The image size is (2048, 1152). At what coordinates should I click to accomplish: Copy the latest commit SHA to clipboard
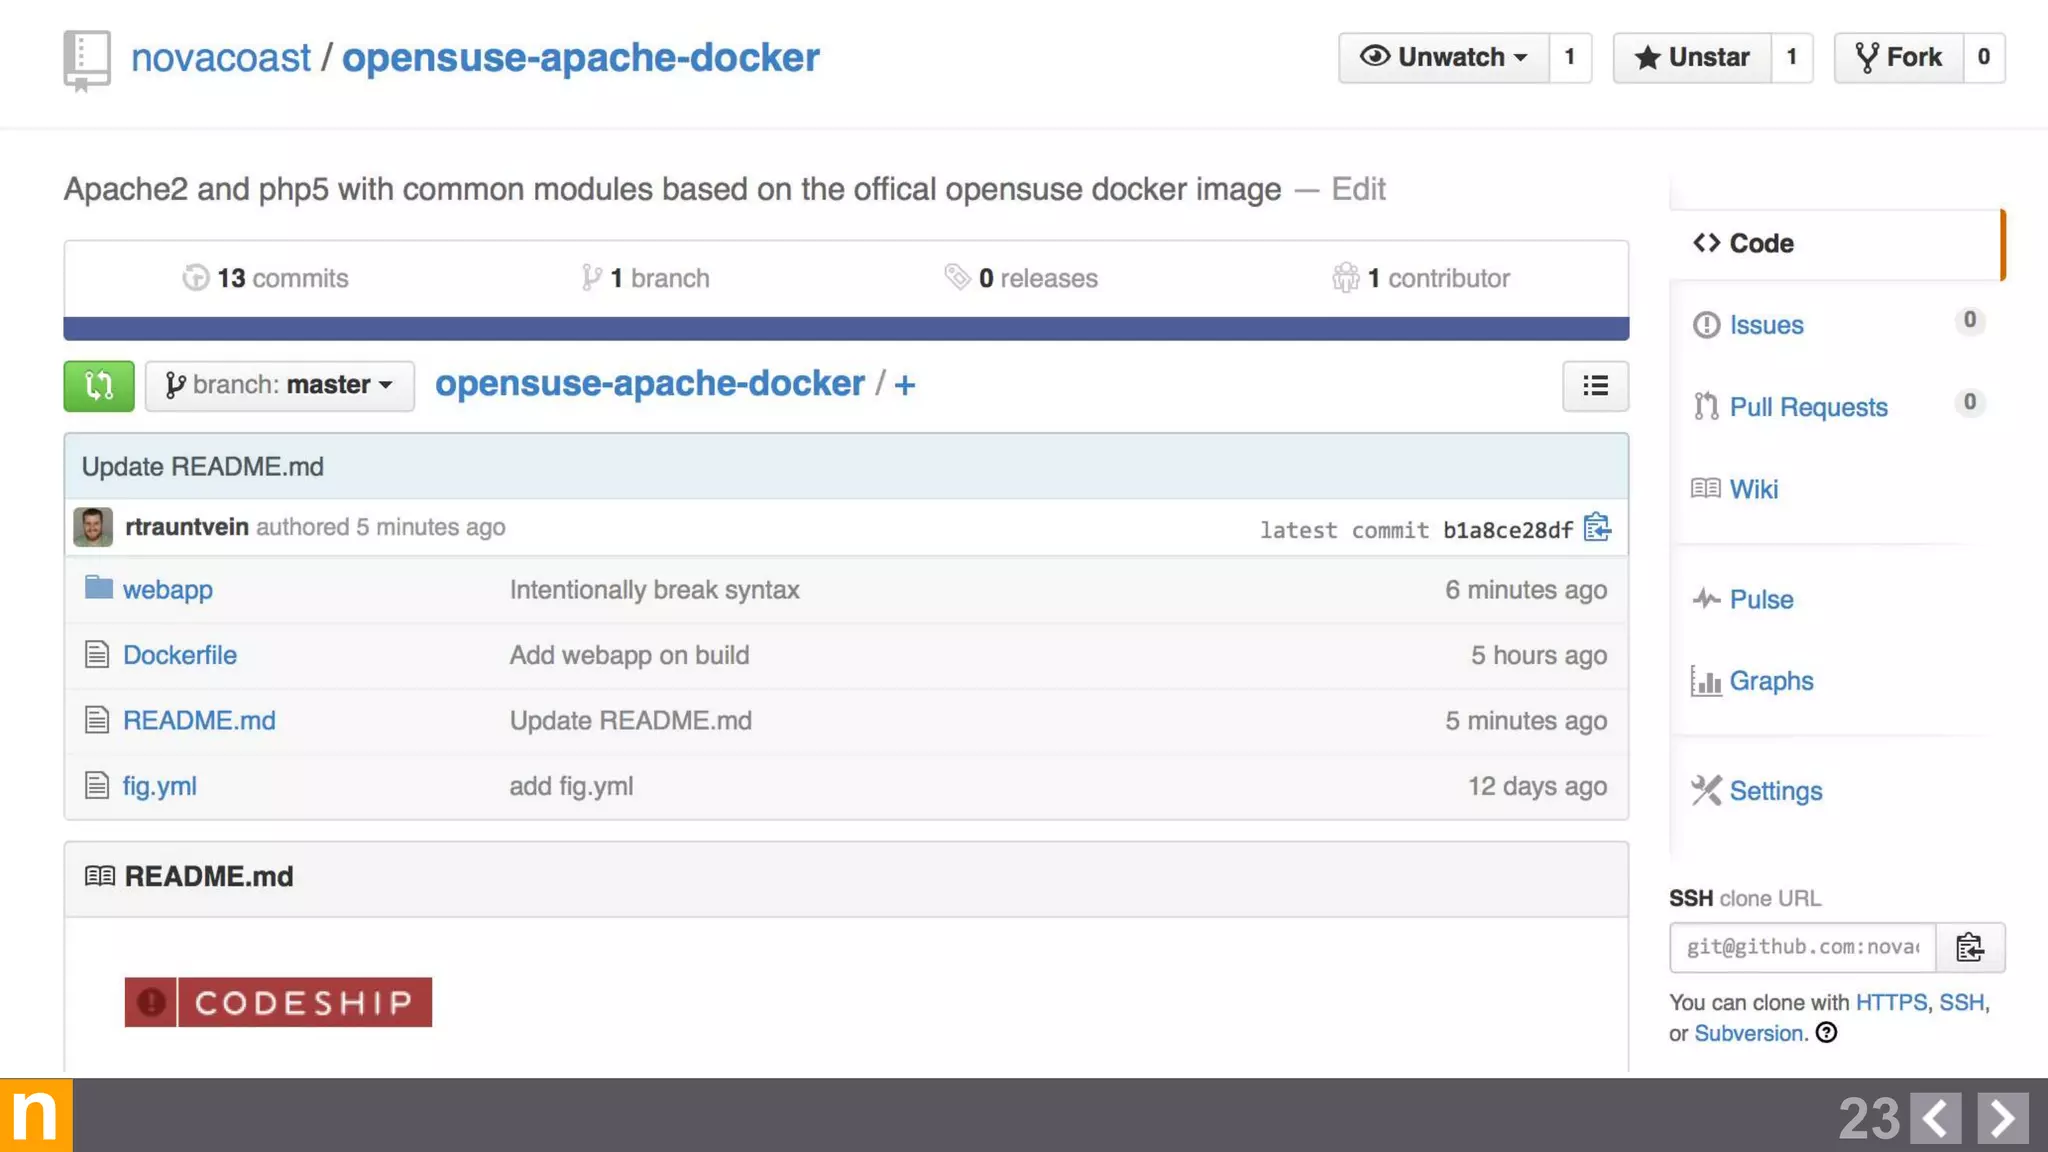point(1597,528)
